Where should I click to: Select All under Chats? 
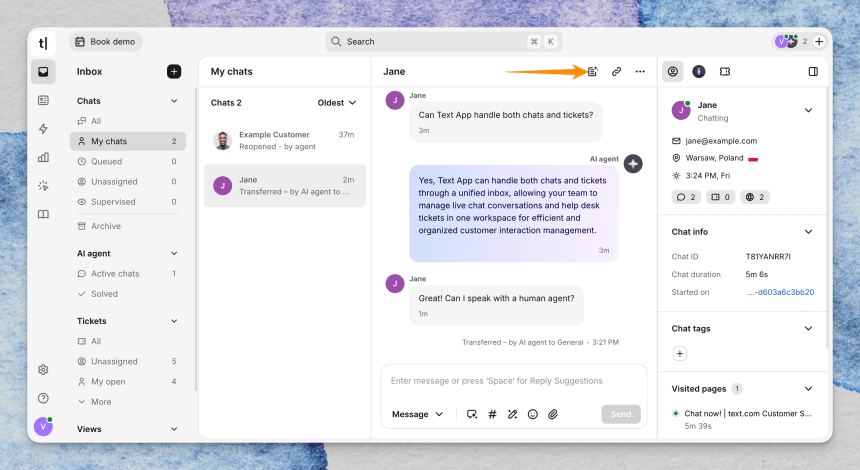(x=127, y=121)
